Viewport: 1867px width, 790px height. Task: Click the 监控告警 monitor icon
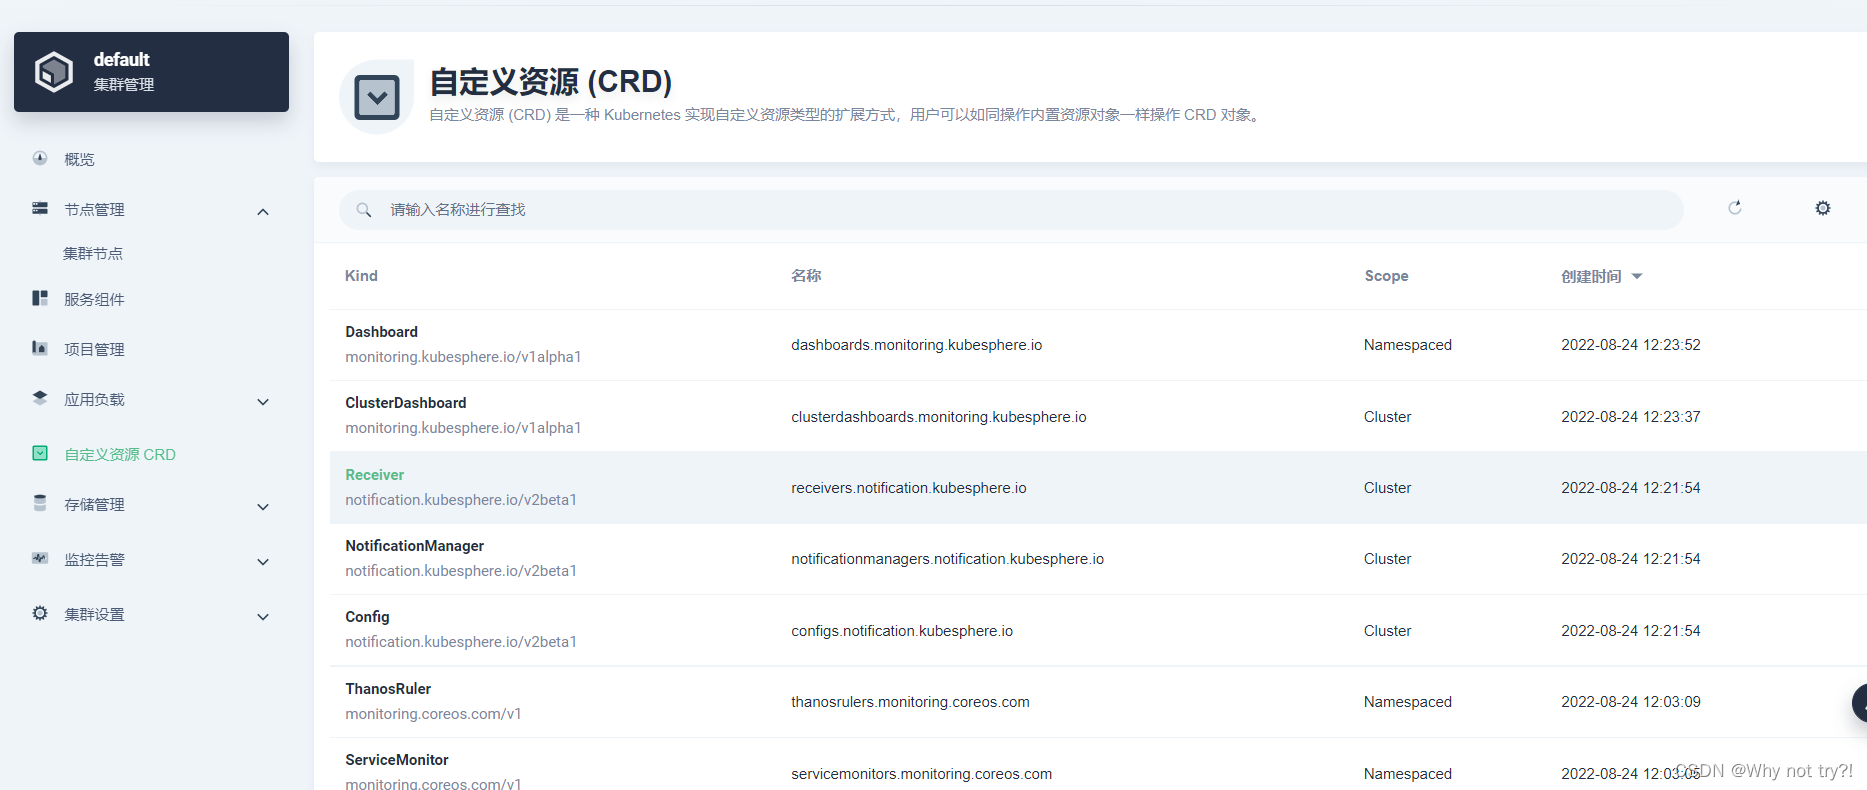pos(40,558)
